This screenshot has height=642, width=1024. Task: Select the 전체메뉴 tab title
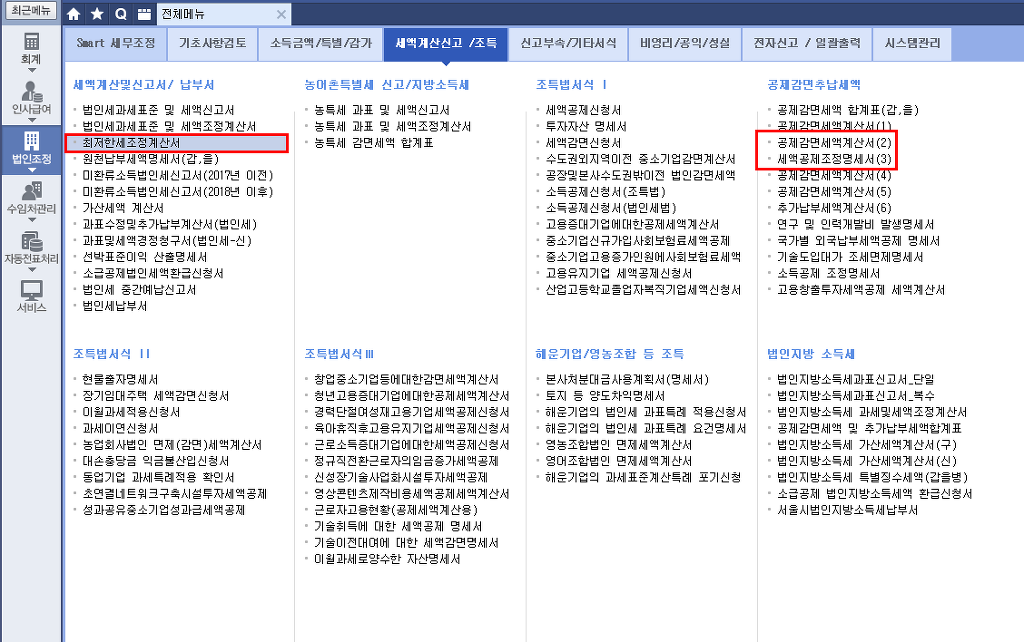click(x=183, y=14)
